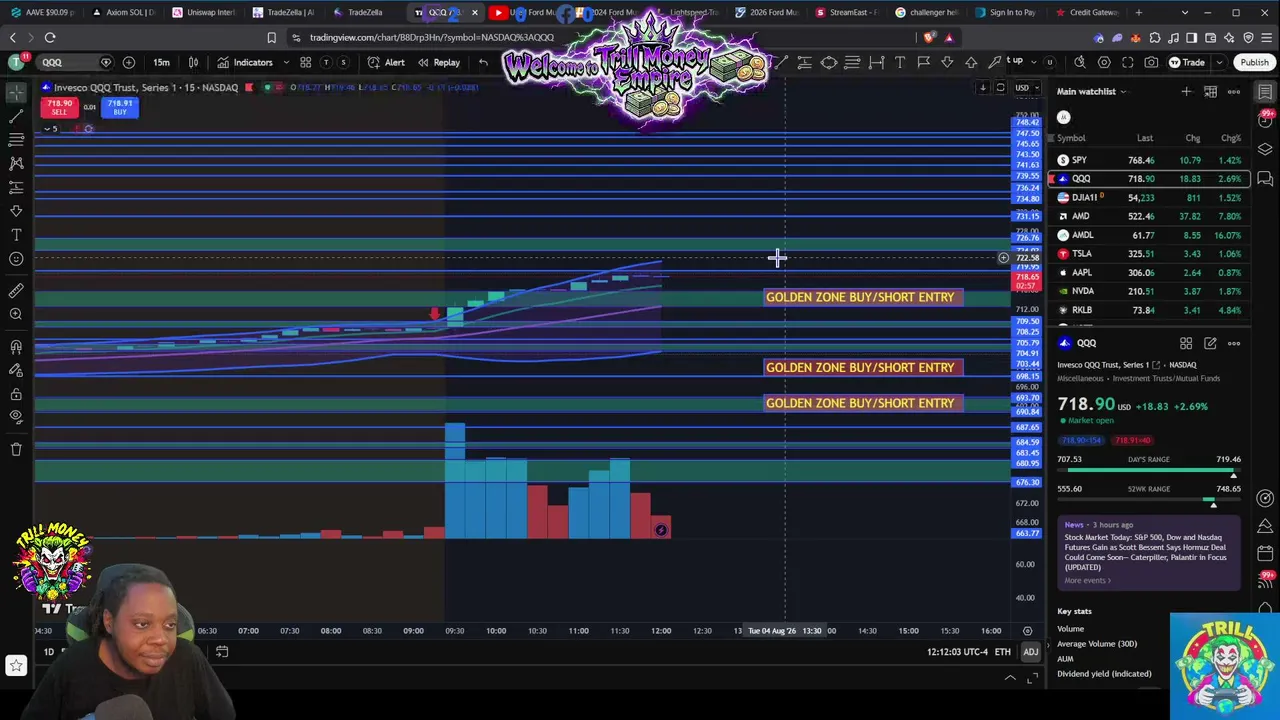Switch to the Axiom SOL browser tab

pyautogui.click(x=122, y=12)
